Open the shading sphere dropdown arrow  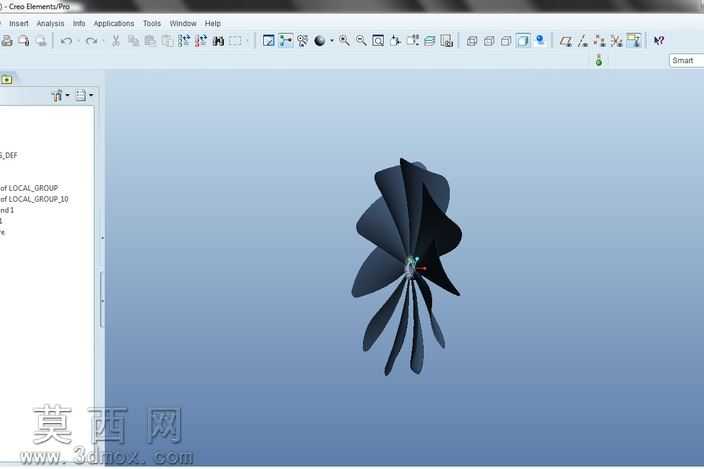(x=332, y=41)
